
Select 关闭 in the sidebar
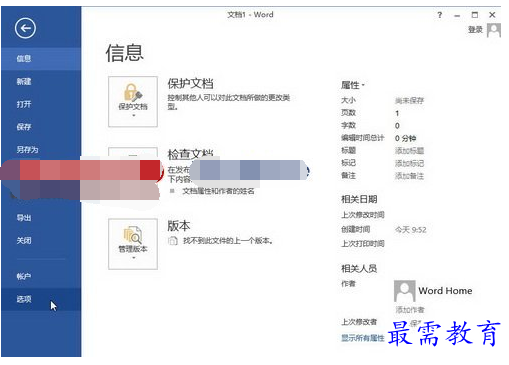point(41,240)
